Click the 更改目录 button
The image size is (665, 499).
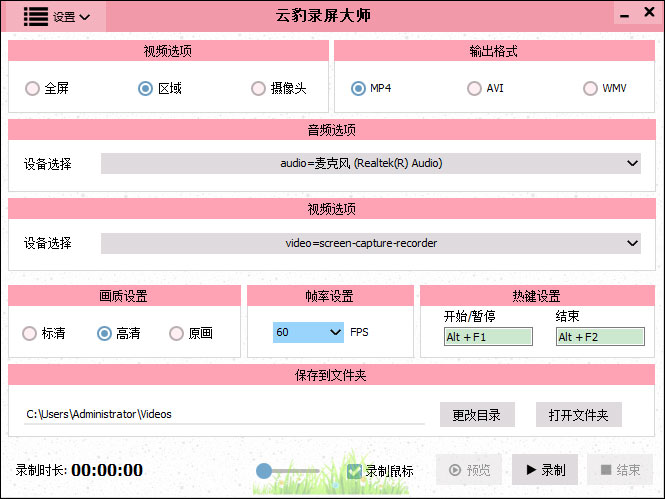point(477,415)
